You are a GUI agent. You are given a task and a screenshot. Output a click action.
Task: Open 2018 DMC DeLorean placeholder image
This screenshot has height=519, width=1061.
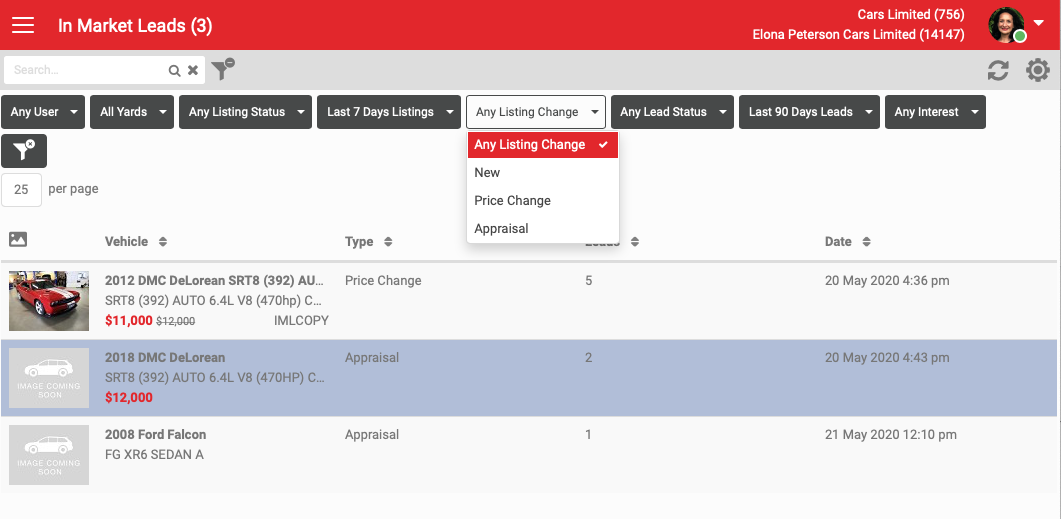[49, 378]
